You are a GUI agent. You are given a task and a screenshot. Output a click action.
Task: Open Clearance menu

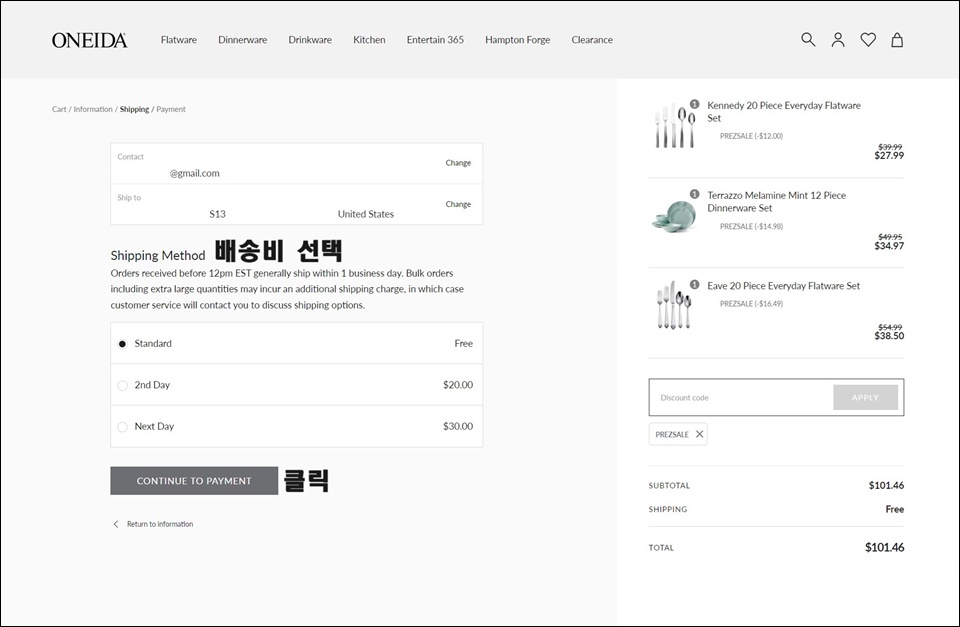click(x=592, y=40)
